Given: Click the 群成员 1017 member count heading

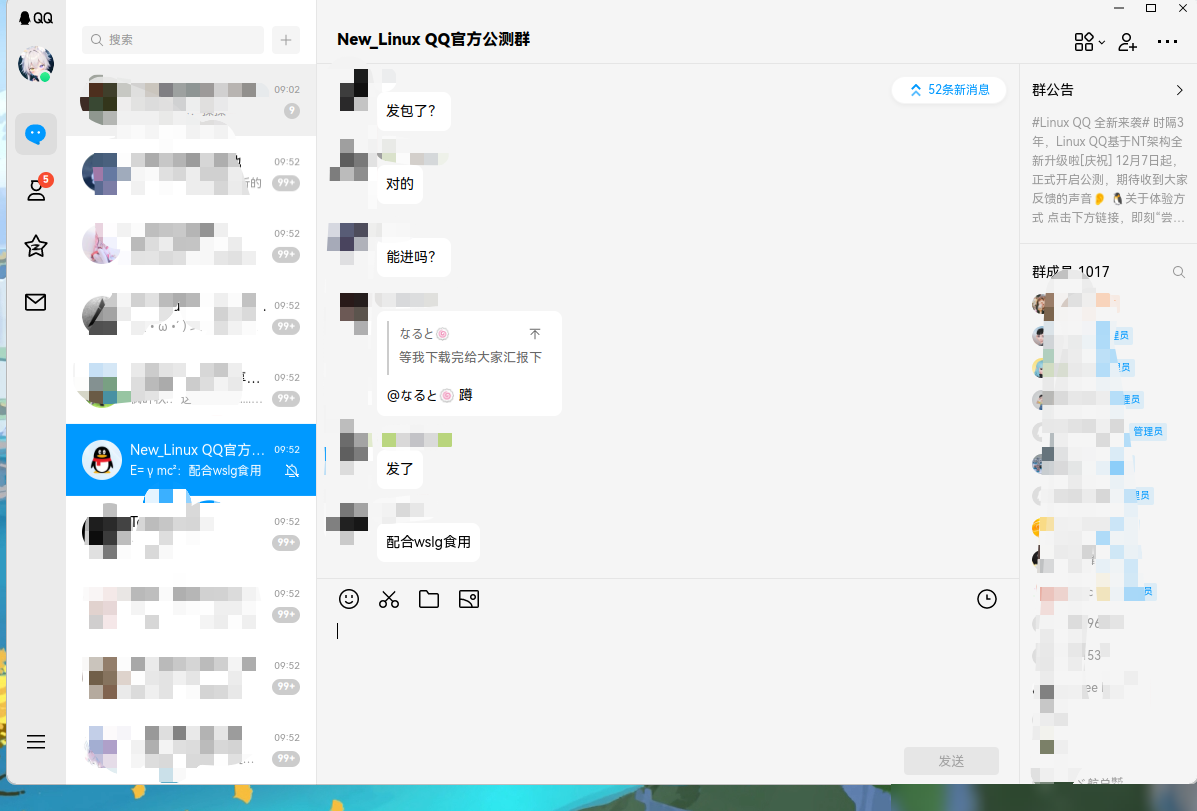Looking at the screenshot, I should 1070,272.
